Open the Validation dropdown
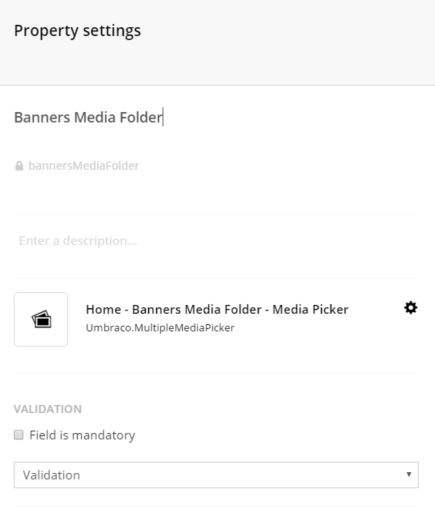 coord(216,475)
